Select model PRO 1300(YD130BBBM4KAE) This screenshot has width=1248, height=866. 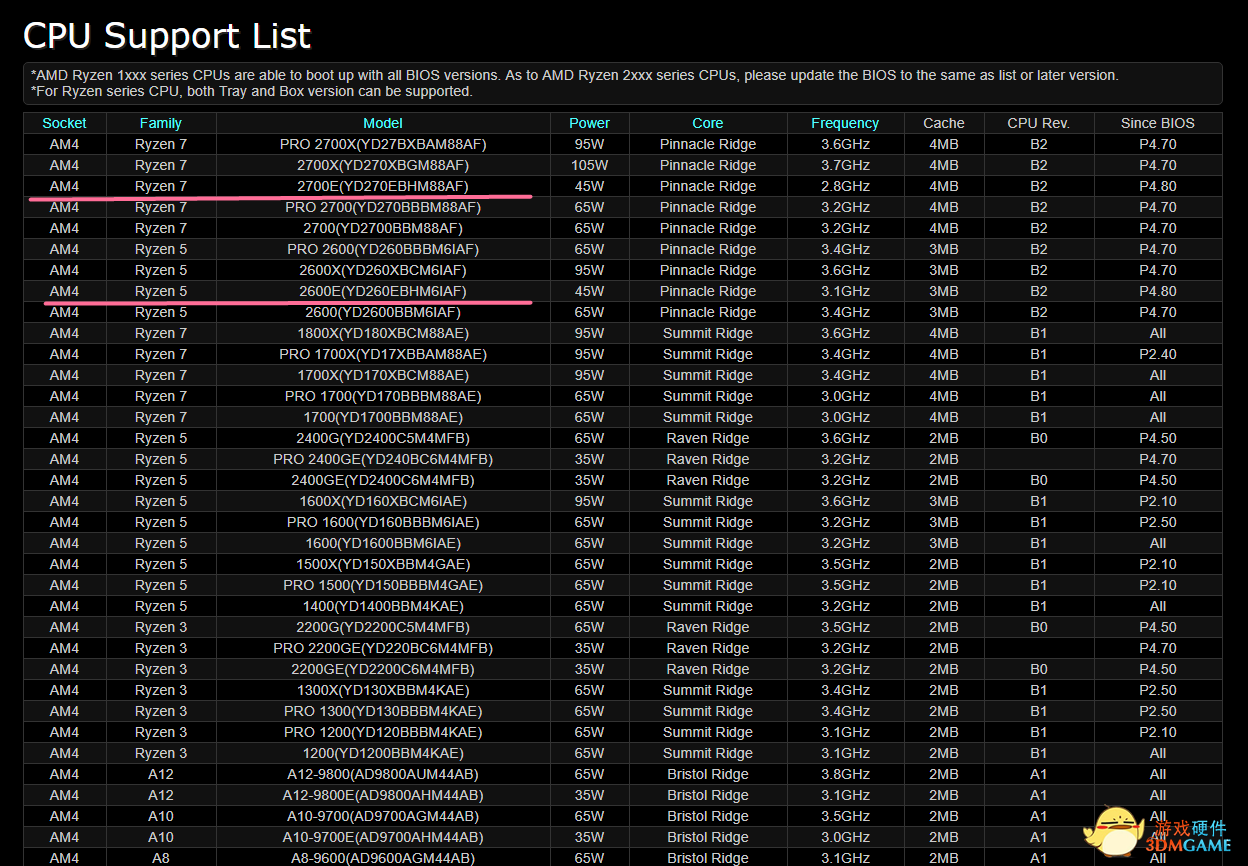click(383, 711)
